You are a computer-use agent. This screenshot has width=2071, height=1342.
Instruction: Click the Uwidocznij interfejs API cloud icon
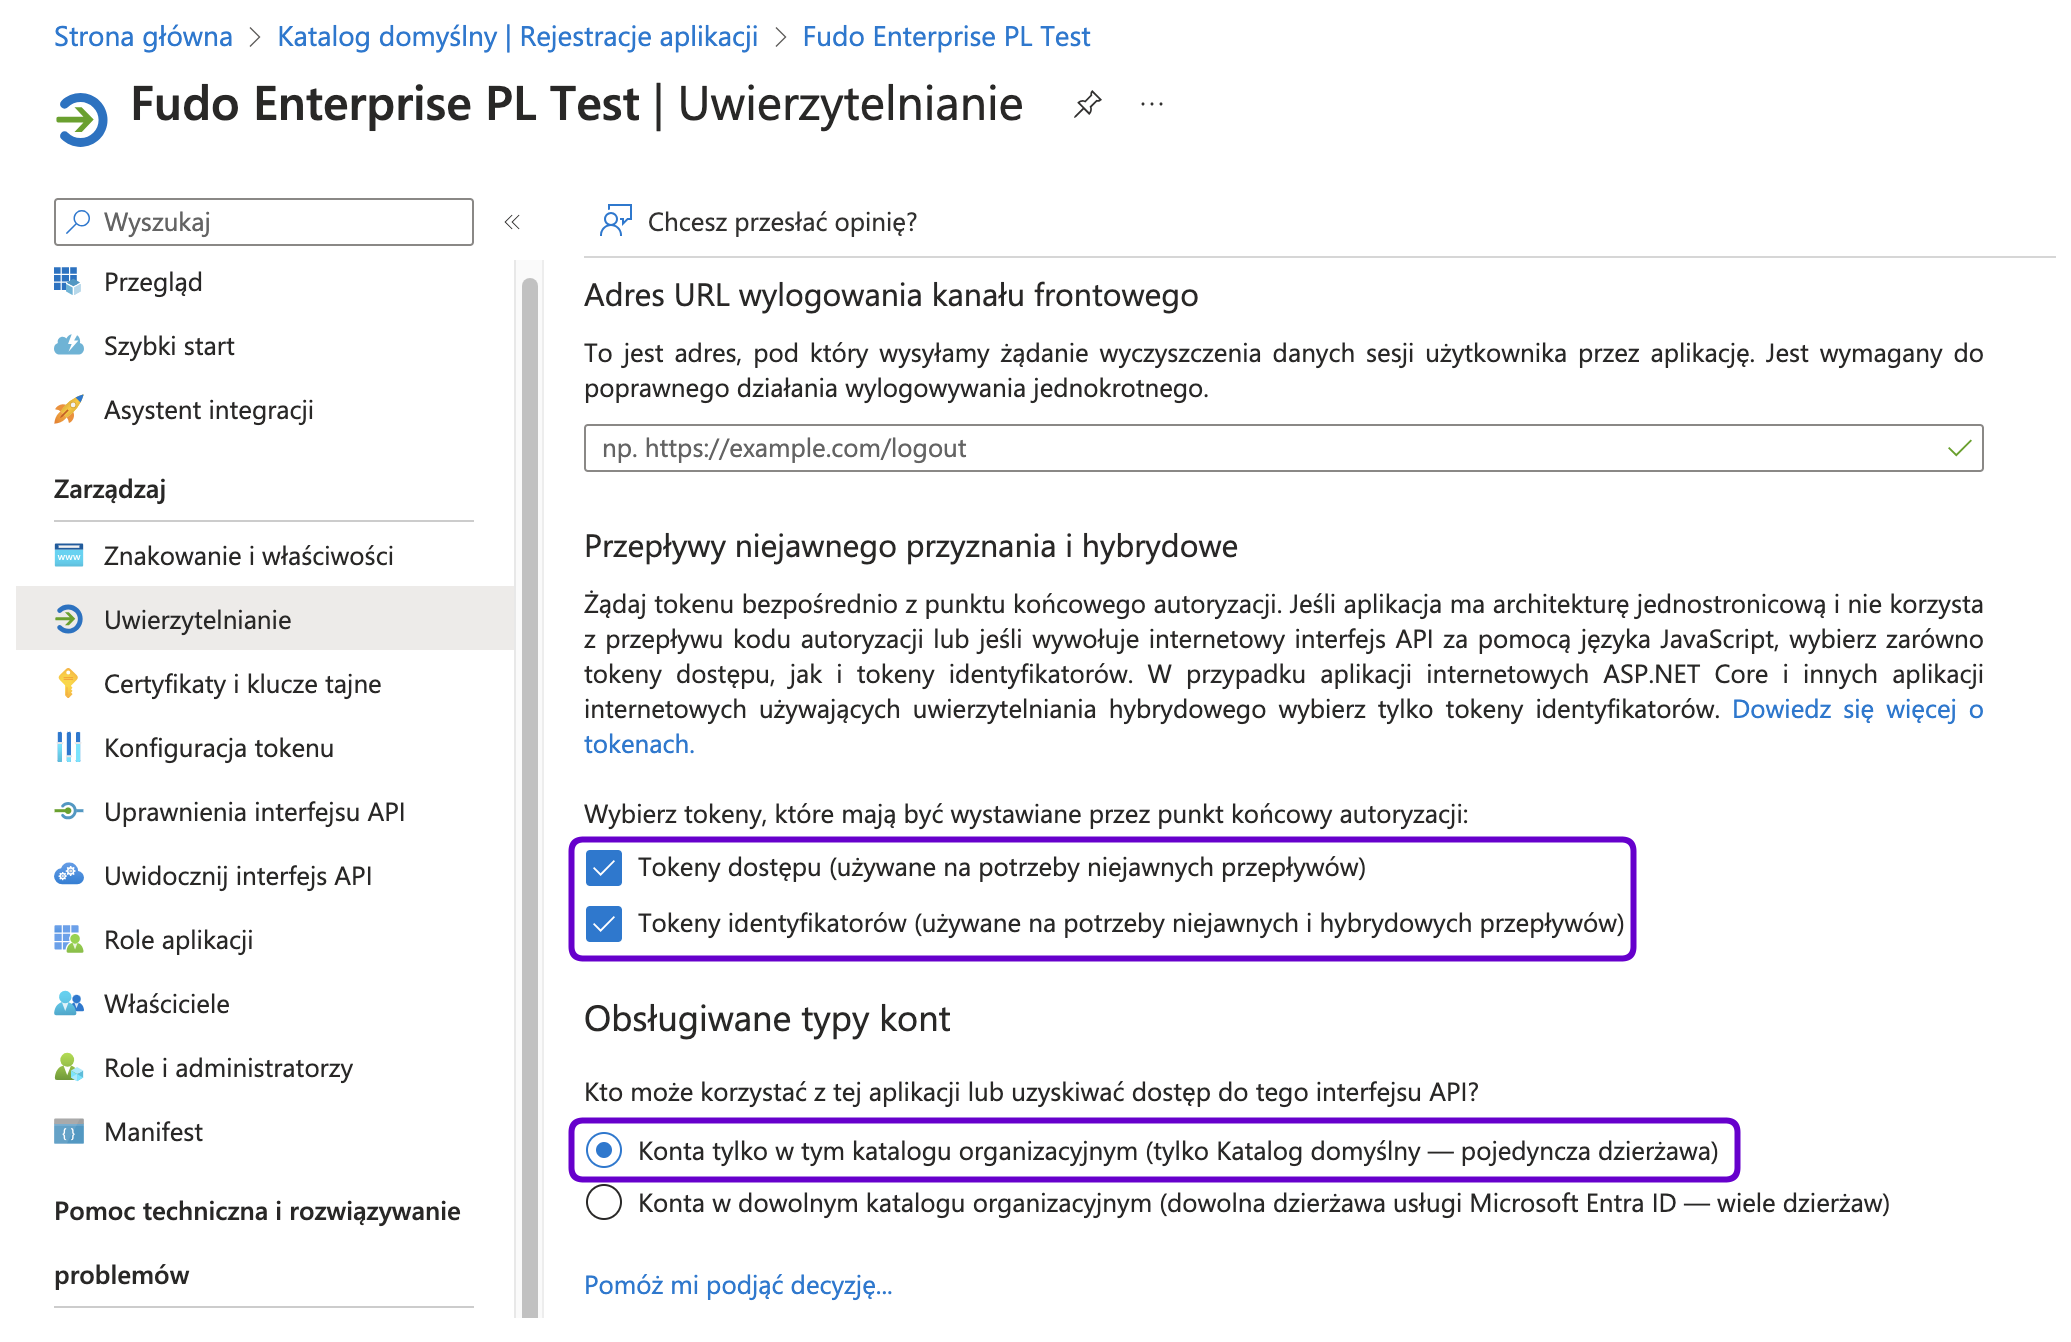tap(68, 875)
